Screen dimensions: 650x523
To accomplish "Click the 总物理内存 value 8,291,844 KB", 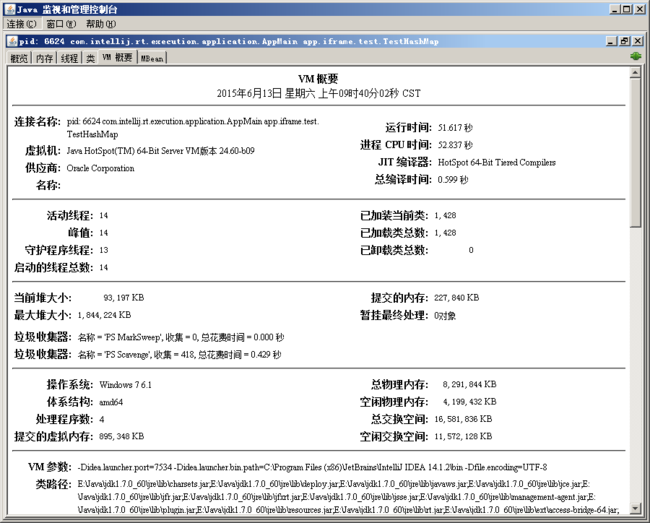I will [469, 385].
